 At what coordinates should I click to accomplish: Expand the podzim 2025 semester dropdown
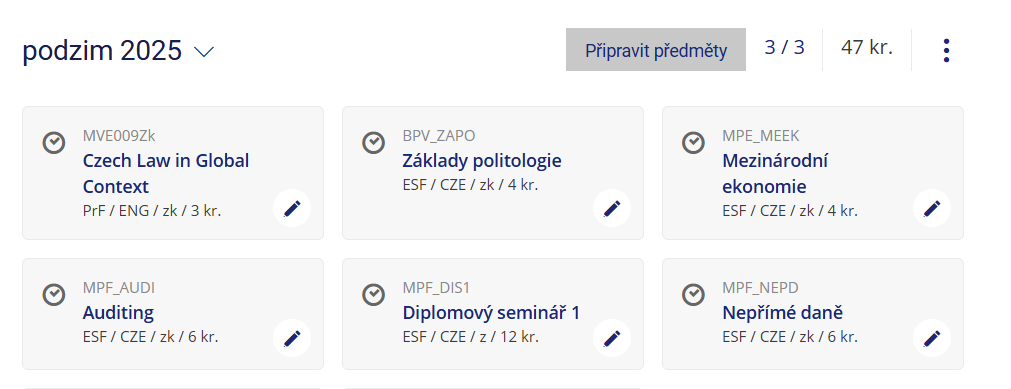[x=119, y=50]
